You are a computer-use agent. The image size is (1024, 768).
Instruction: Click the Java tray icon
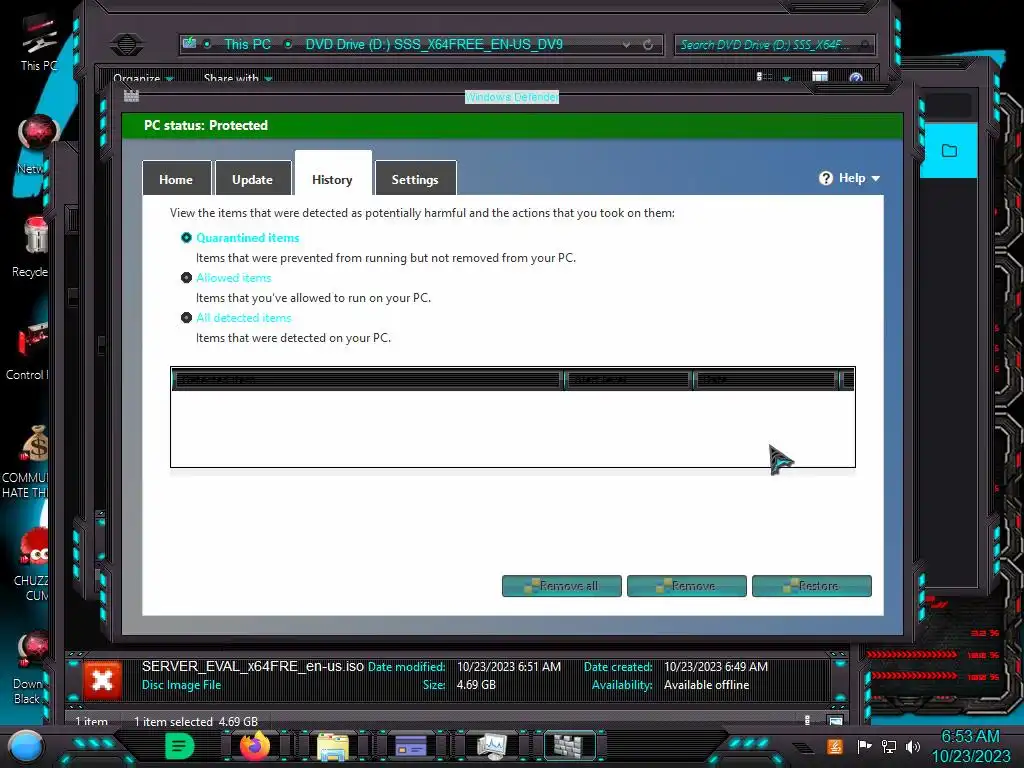(835, 746)
